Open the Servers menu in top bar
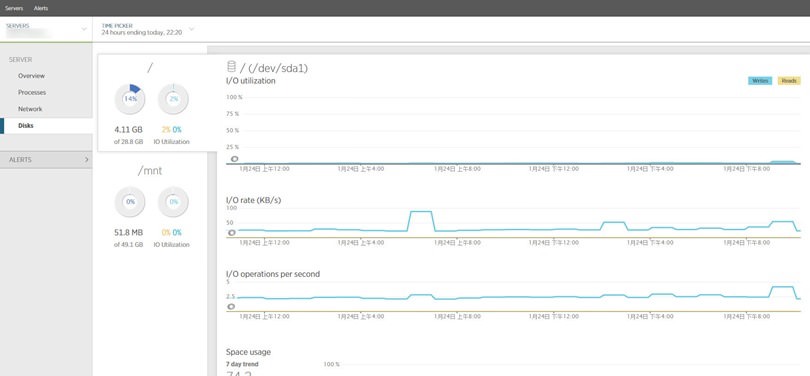This screenshot has height=376, width=810. (14, 8)
